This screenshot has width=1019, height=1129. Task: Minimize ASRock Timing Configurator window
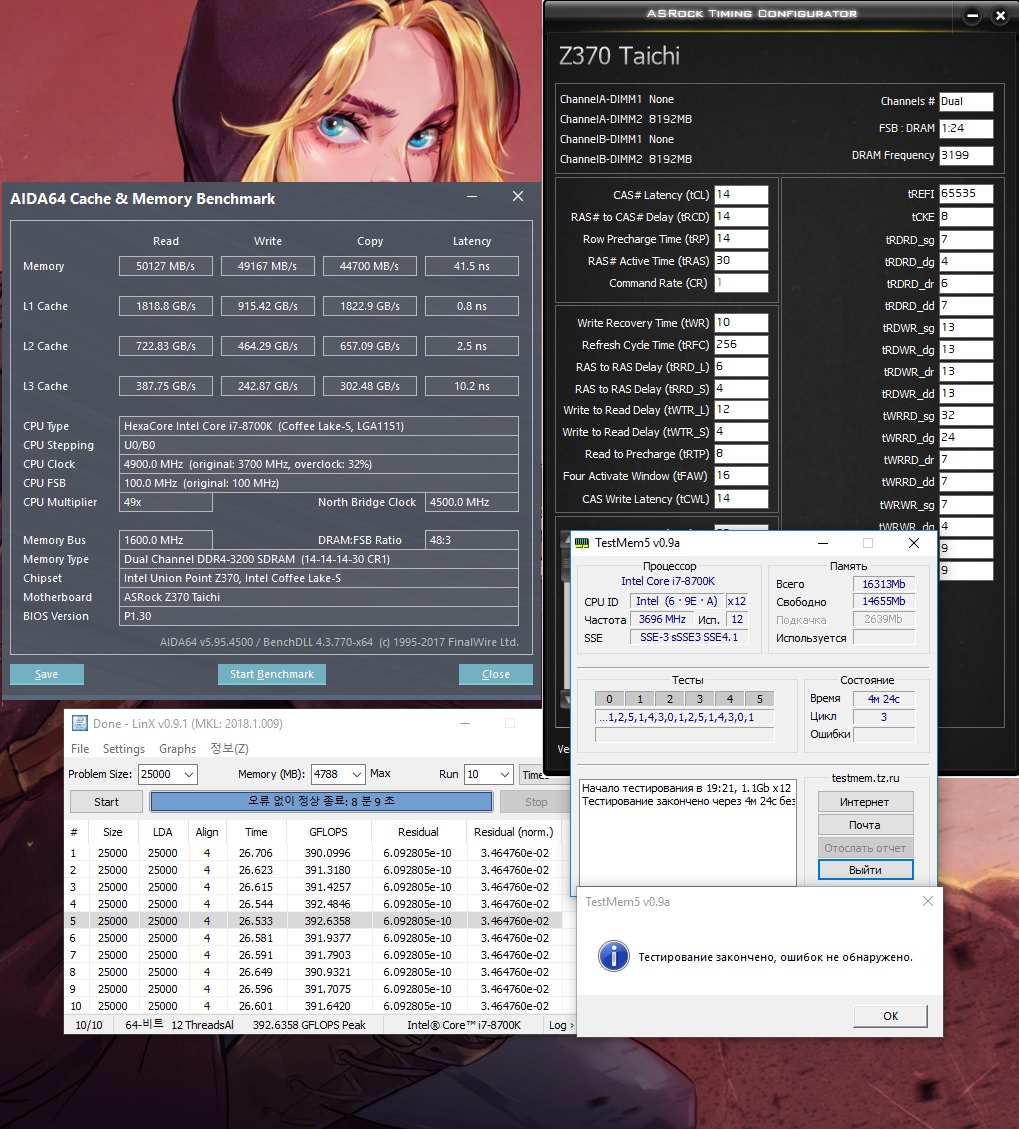coord(972,15)
